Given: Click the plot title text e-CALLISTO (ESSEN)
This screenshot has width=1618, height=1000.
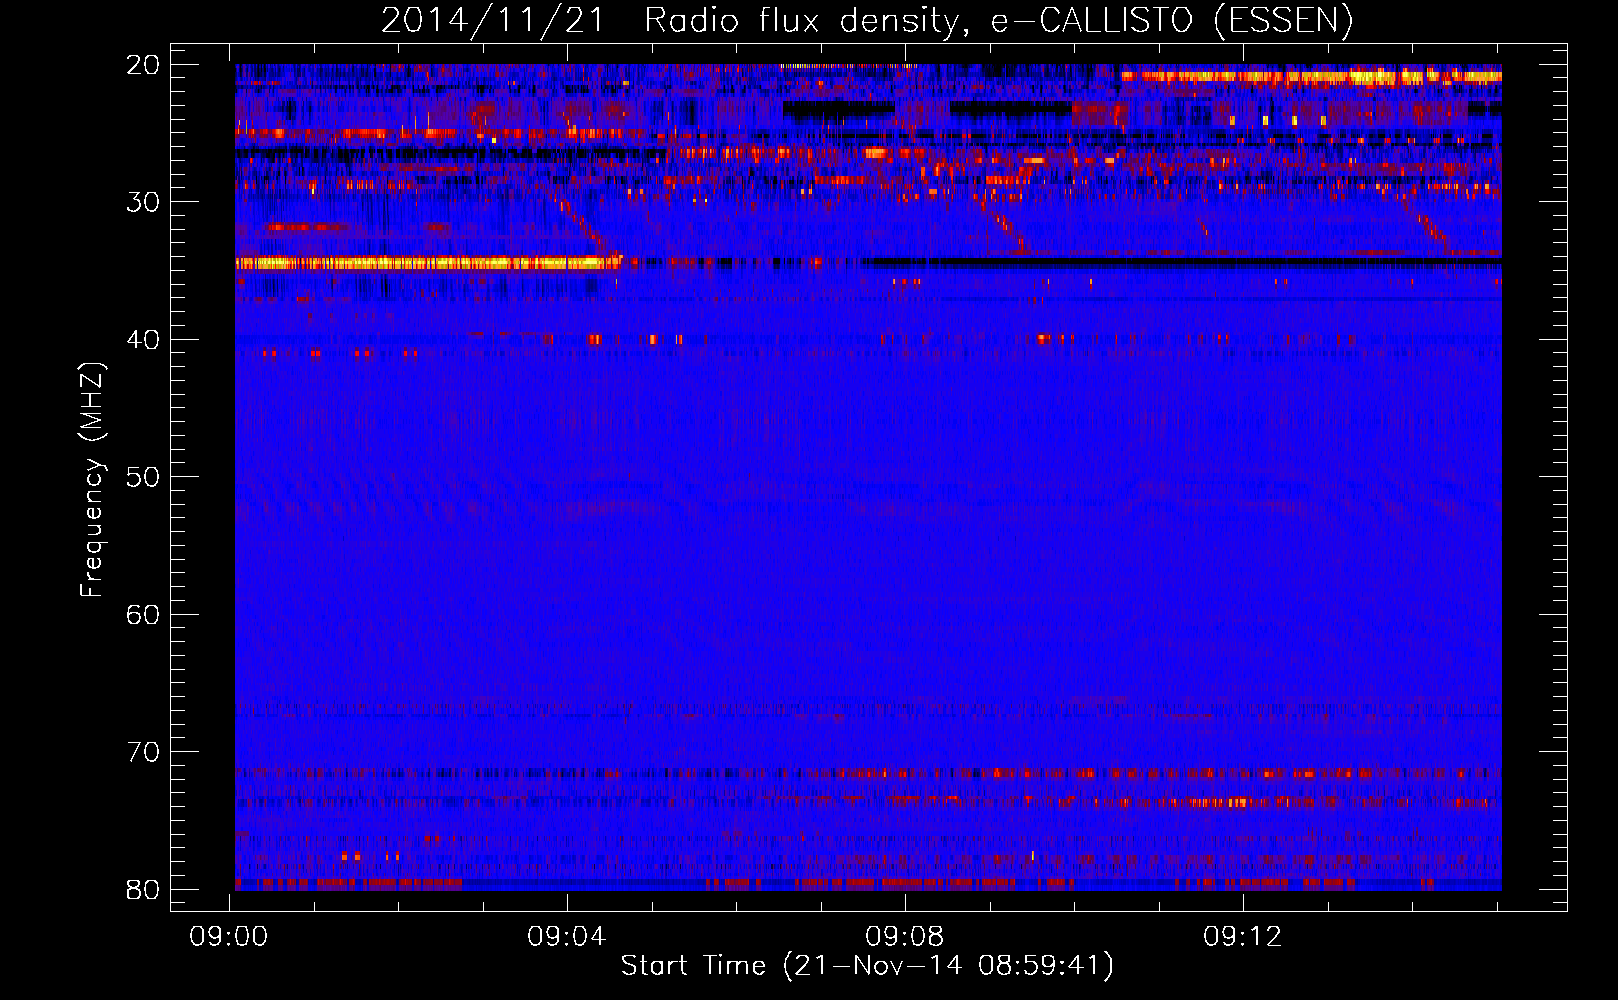Looking at the screenshot, I should (x=1171, y=20).
